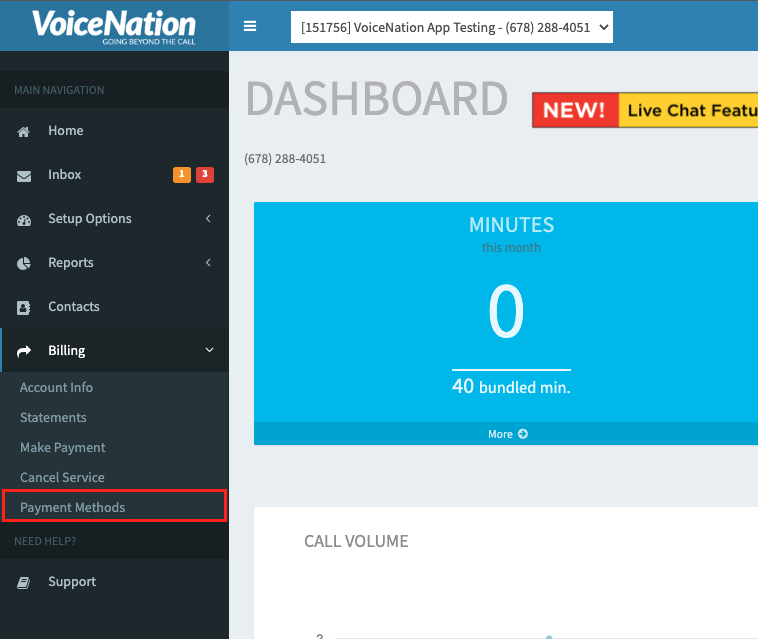Toggle the hamburger sidebar menu icon
The height and width of the screenshot is (639, 758).
point(250,26)
